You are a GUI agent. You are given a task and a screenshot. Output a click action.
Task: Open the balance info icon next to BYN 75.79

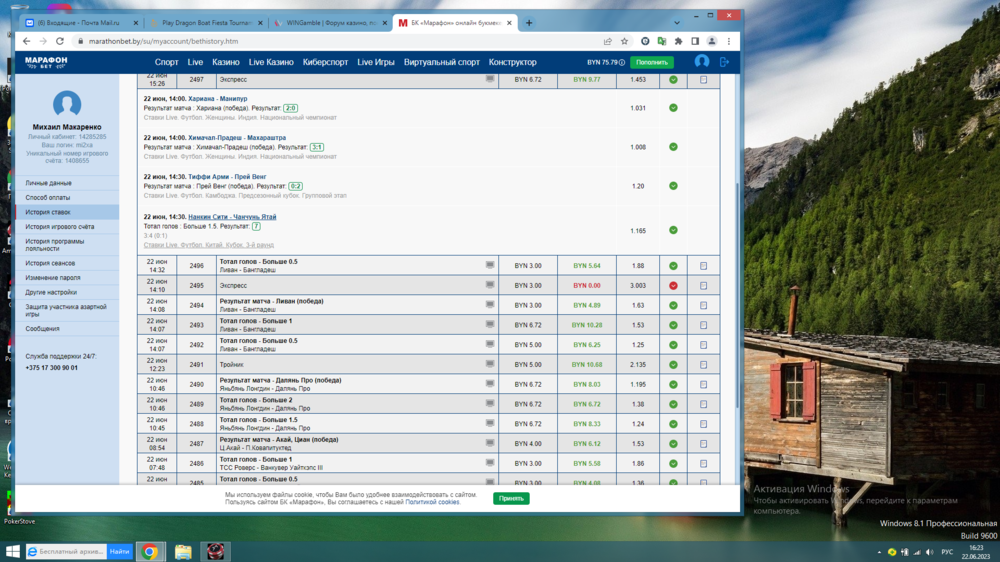point(621,62)
